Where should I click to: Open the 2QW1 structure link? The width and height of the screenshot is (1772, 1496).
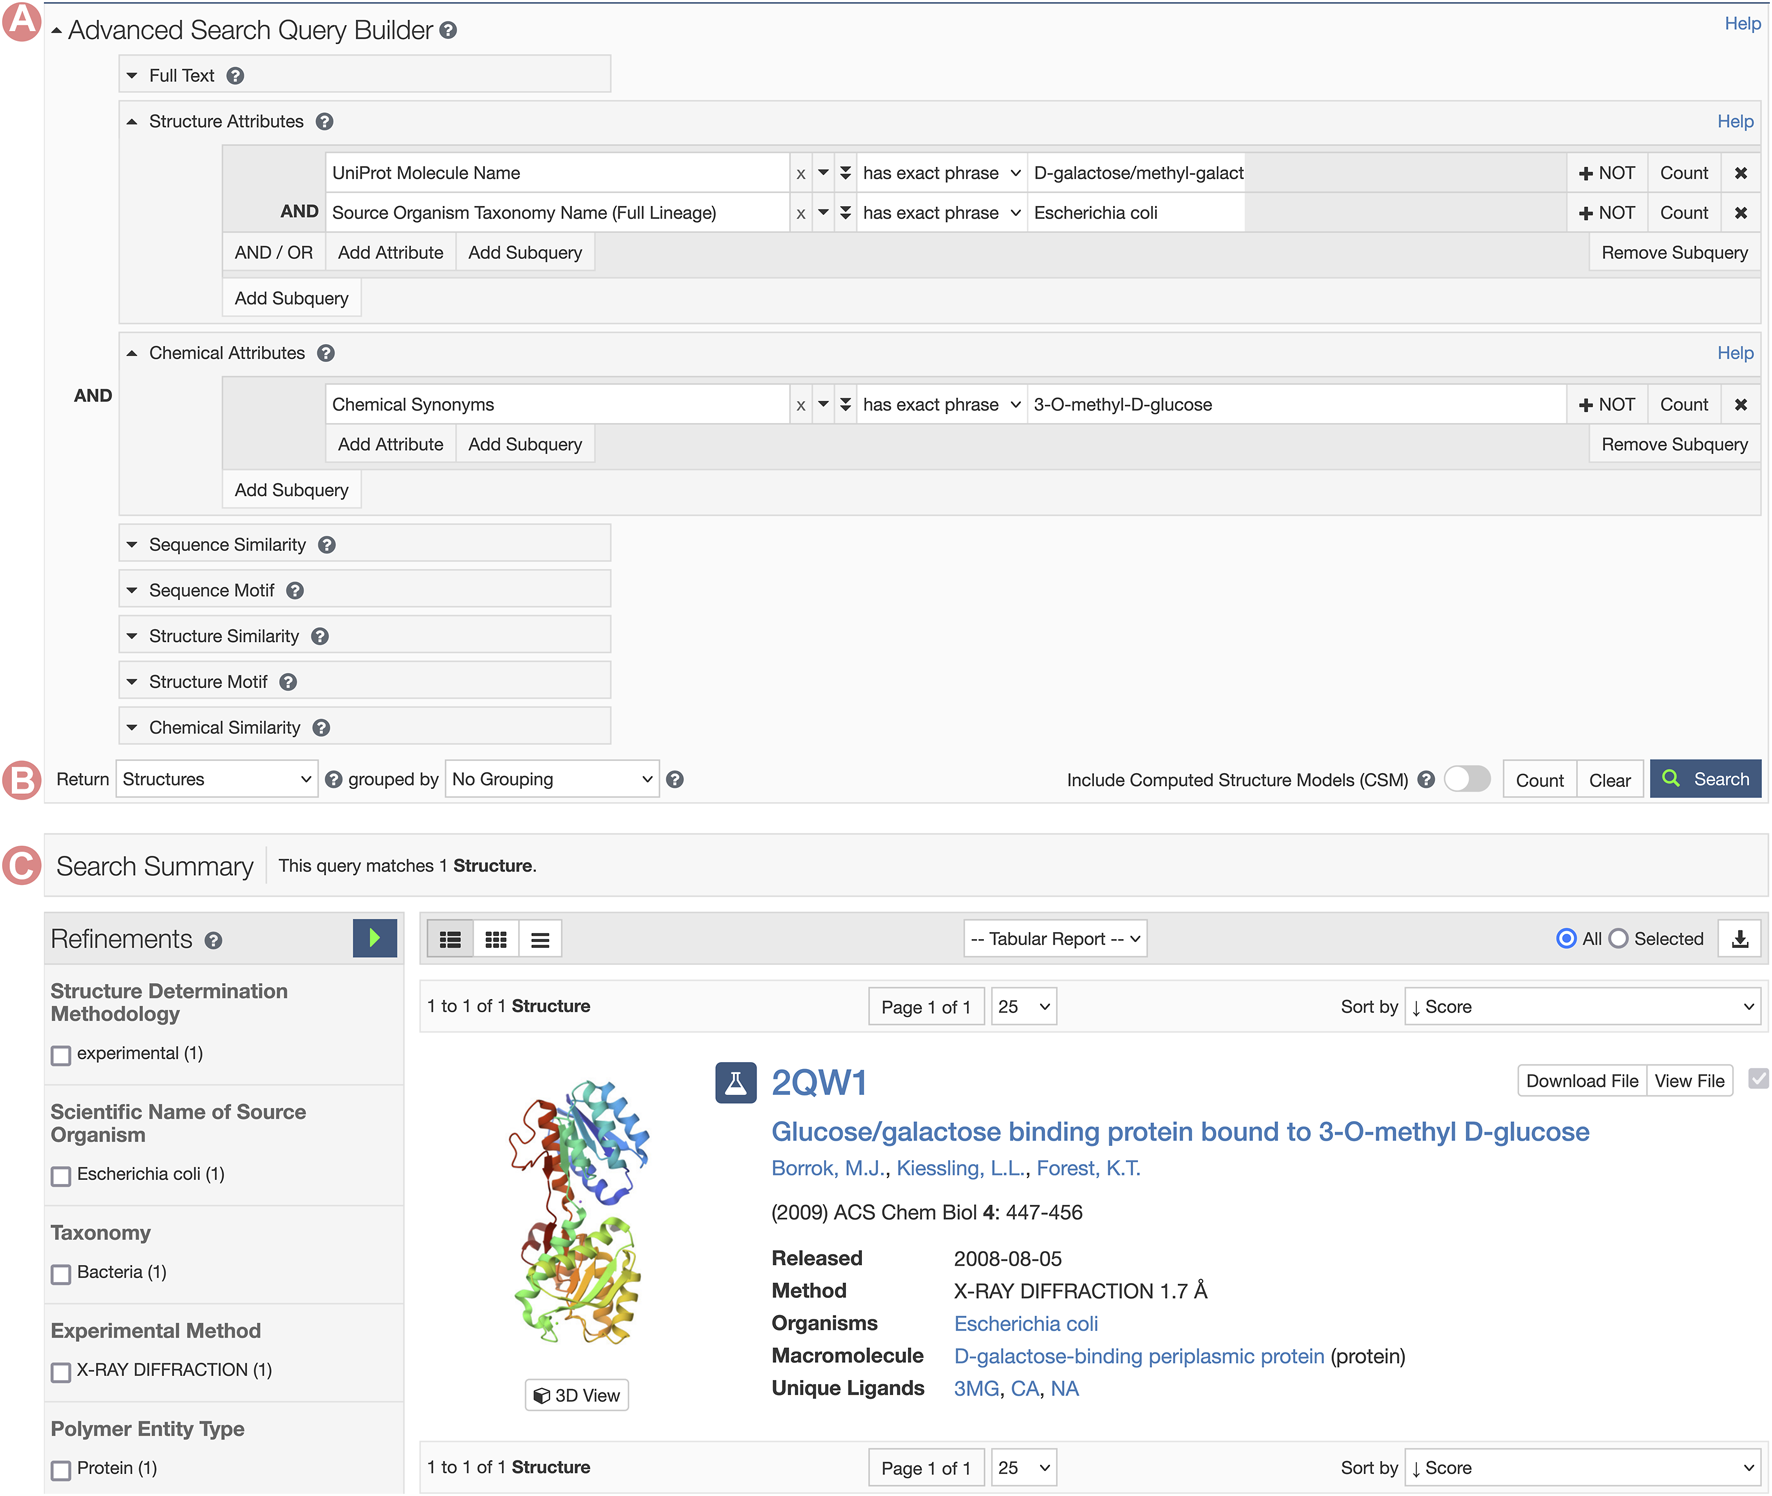819,1083
